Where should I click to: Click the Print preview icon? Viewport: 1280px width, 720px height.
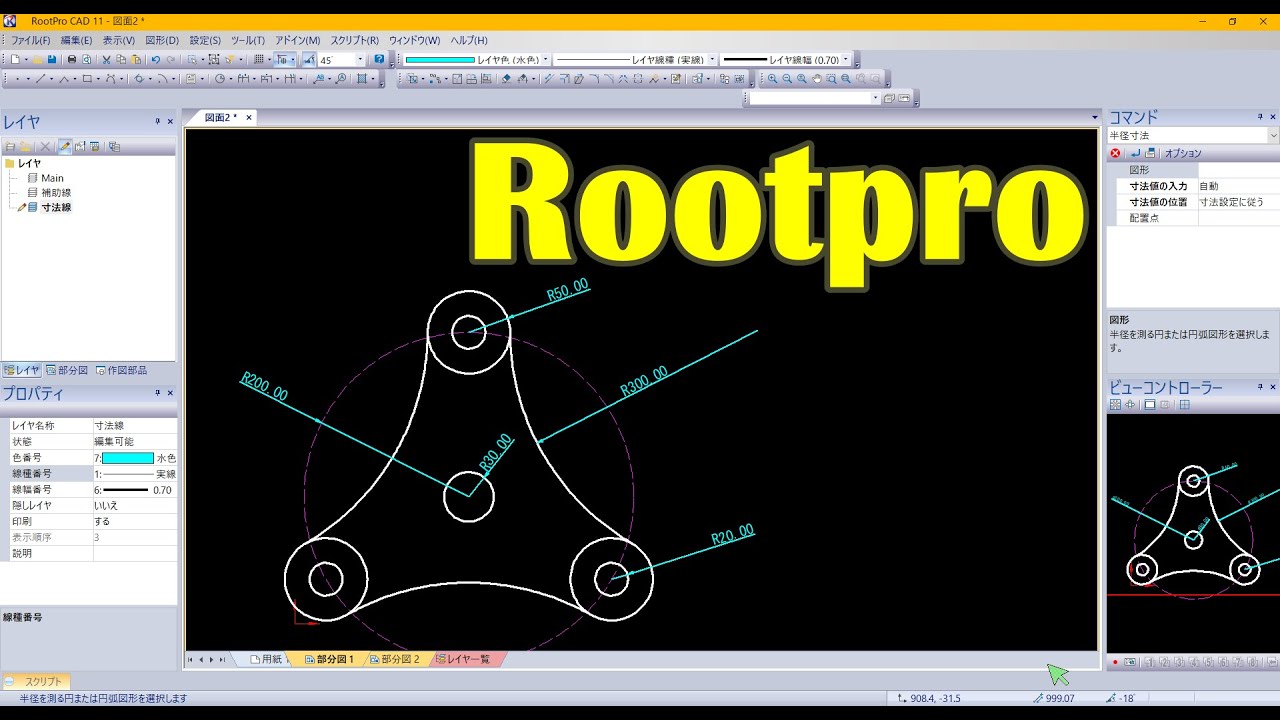(87, 59)
